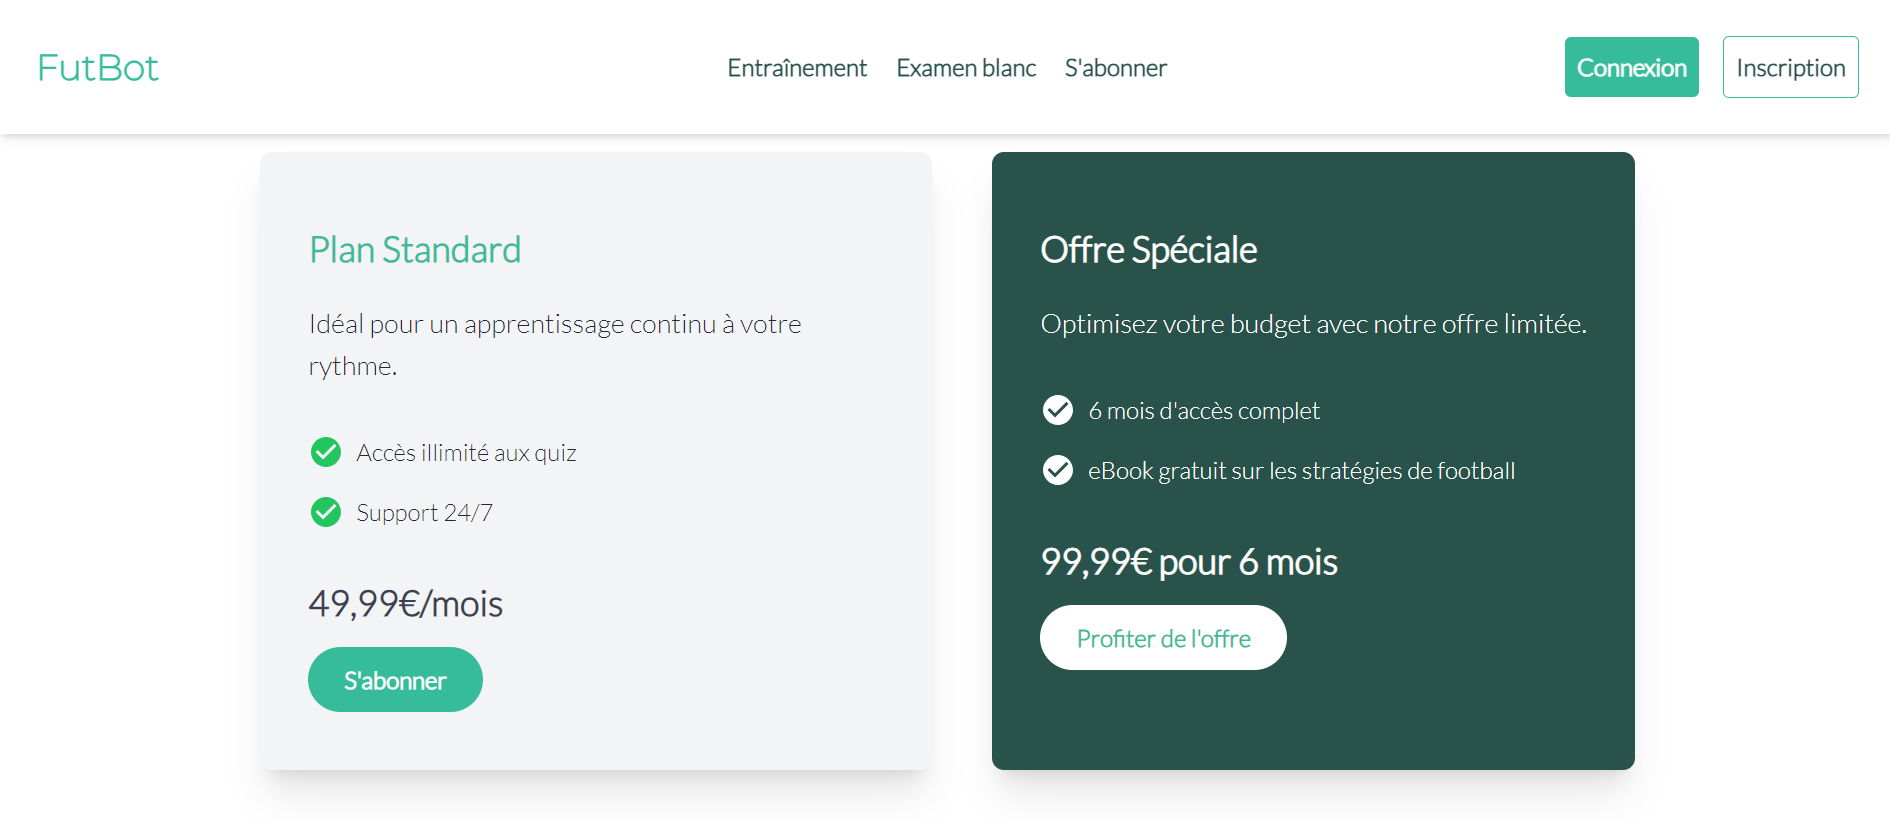Screen dimensions: 1890x823
Task: Click the 49,99€/mois price text
Action: coord(405,604)
